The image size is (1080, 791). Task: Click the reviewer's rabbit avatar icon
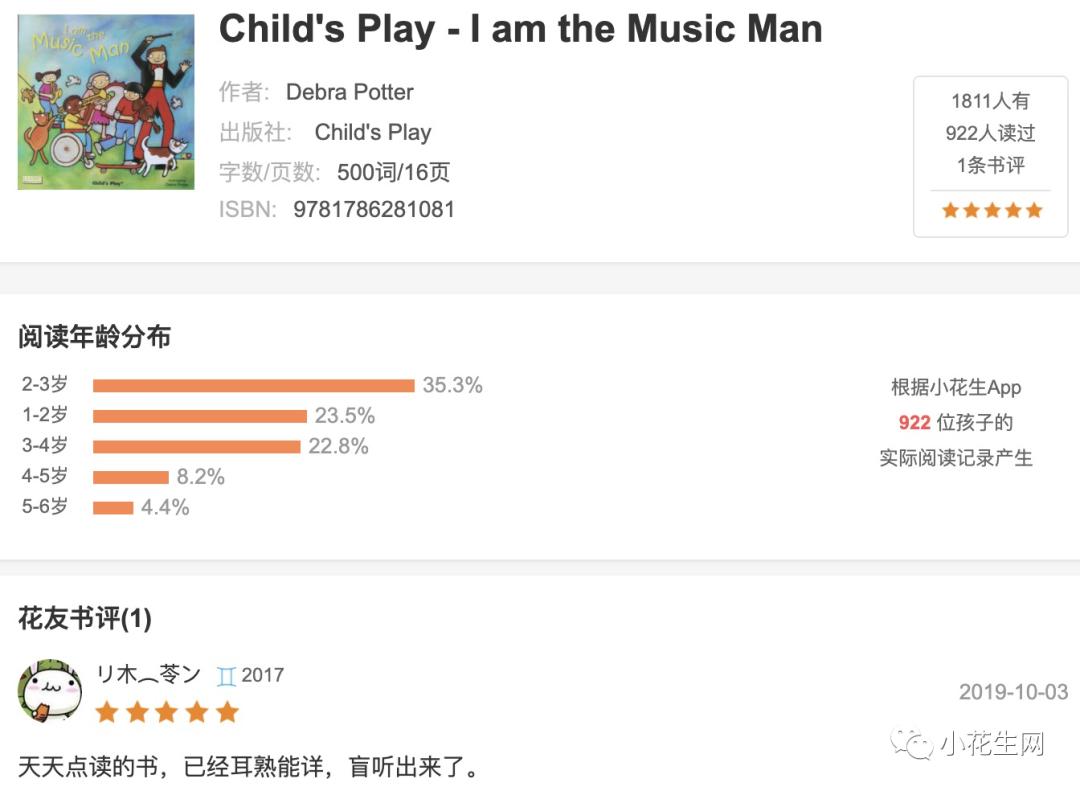[50, 691]
